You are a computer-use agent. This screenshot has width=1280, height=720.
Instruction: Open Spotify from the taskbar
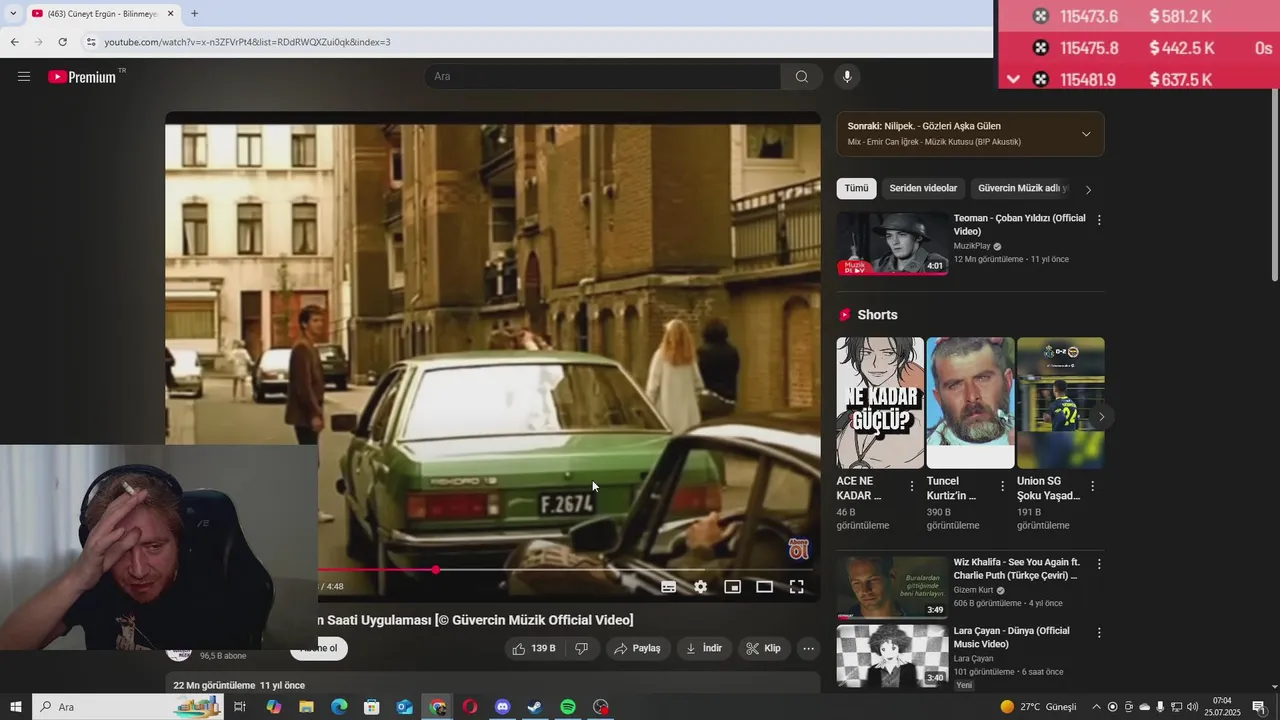[x=568, y=707]
